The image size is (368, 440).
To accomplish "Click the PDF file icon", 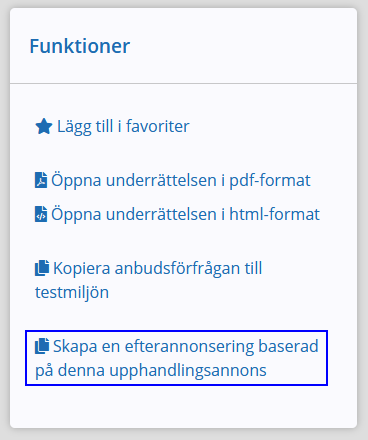I will click(x=41, y=180).
